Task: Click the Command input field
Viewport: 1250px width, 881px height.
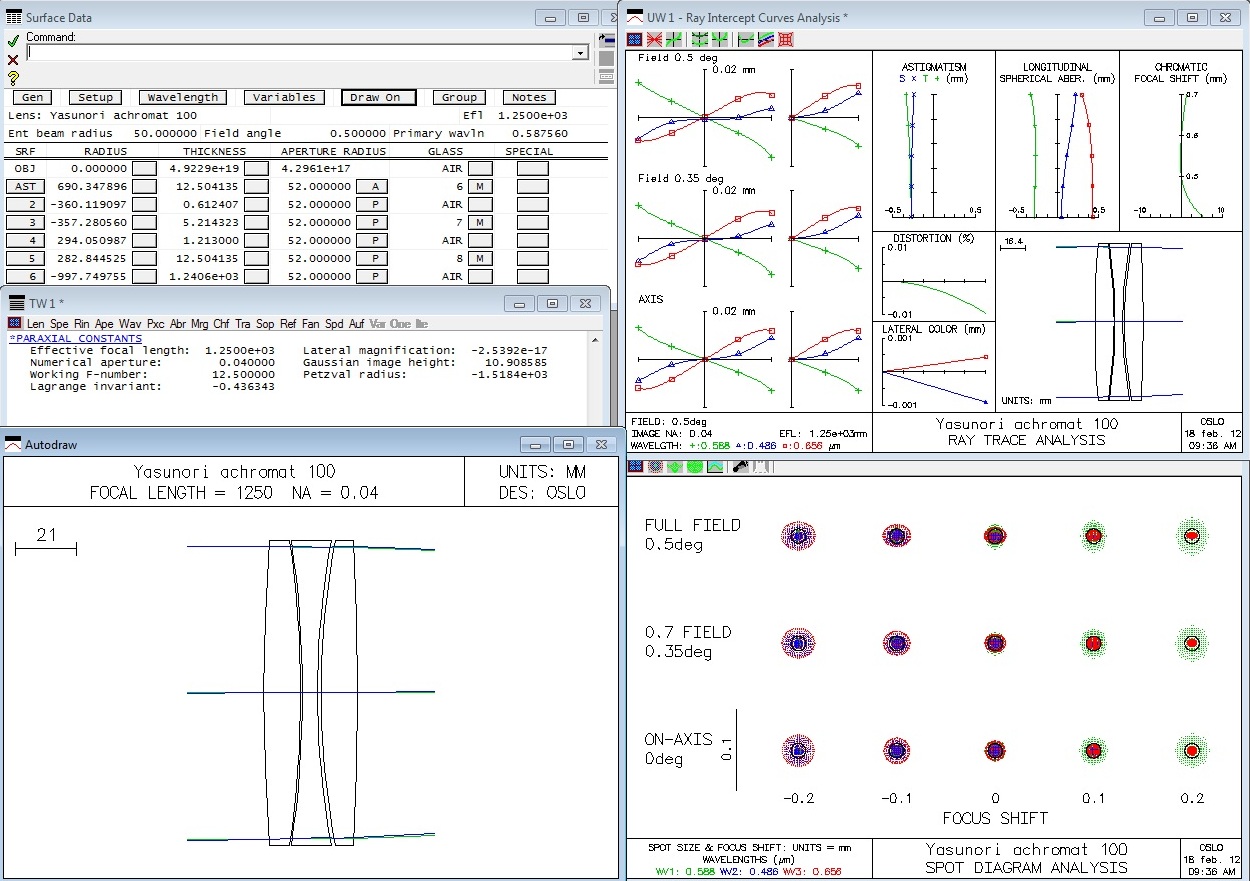Action: click(x=300, y=53)
